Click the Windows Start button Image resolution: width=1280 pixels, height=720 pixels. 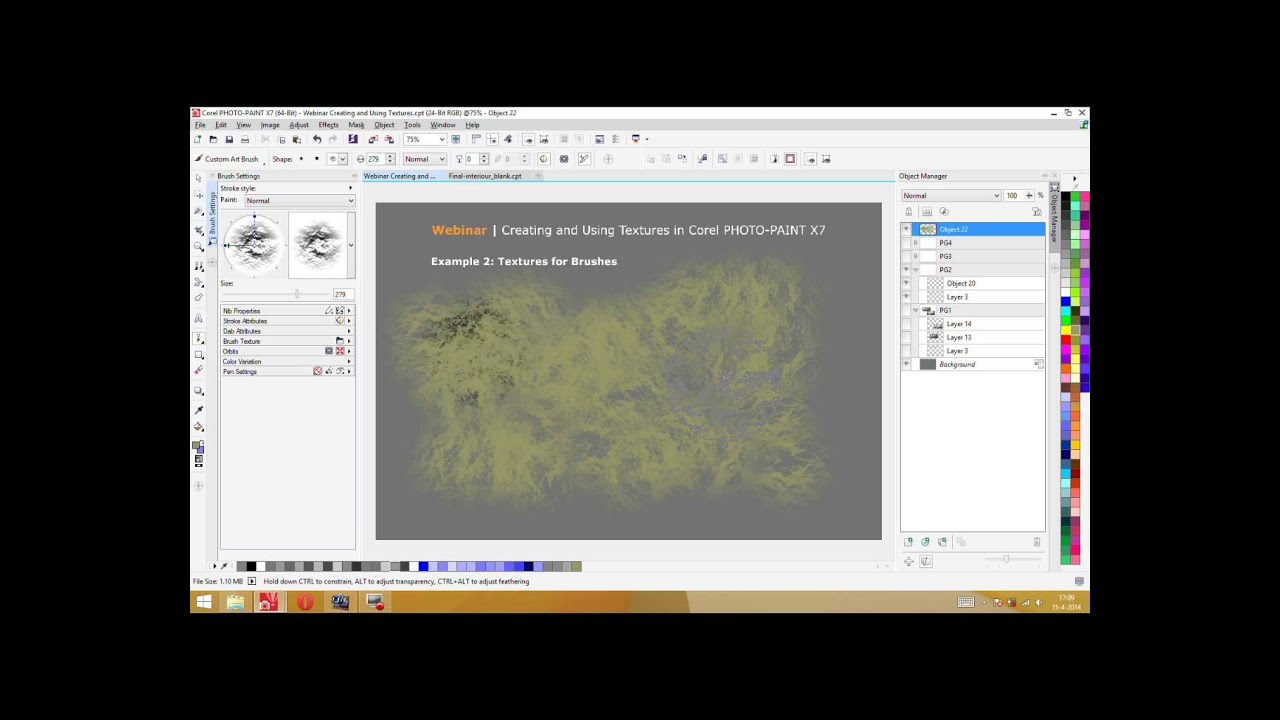204,602
